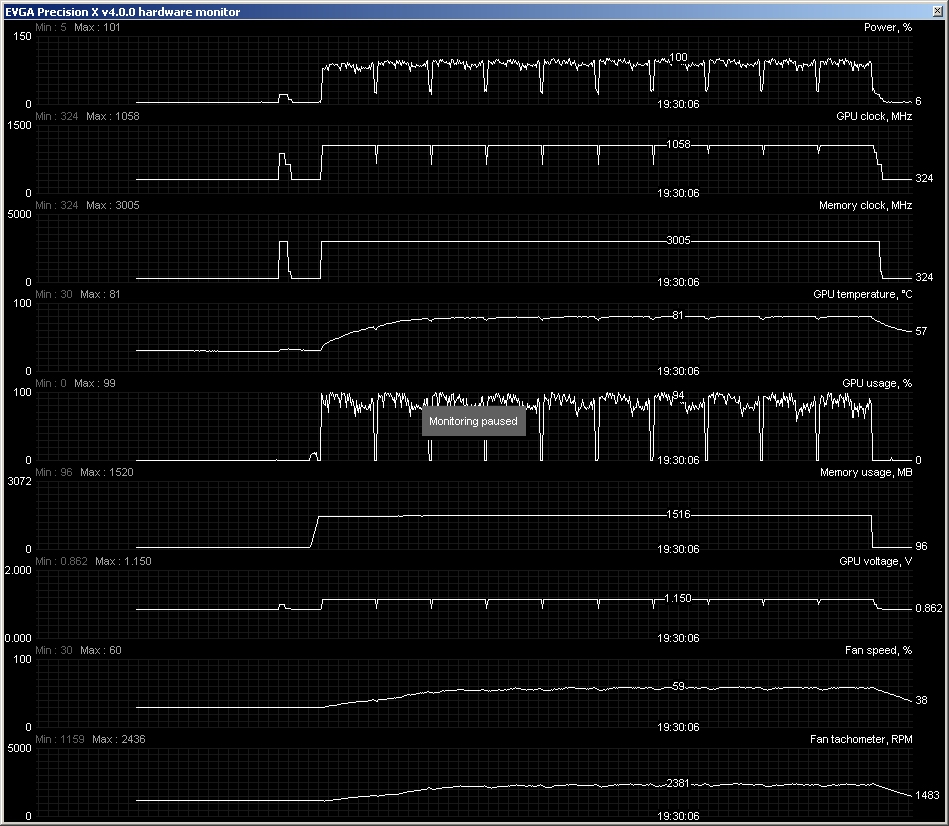The width and height of the screenshot is (949, 826).
Task: Click the 'Min : 324 Max : 3005' stats
Action: [x=87, y=205]
